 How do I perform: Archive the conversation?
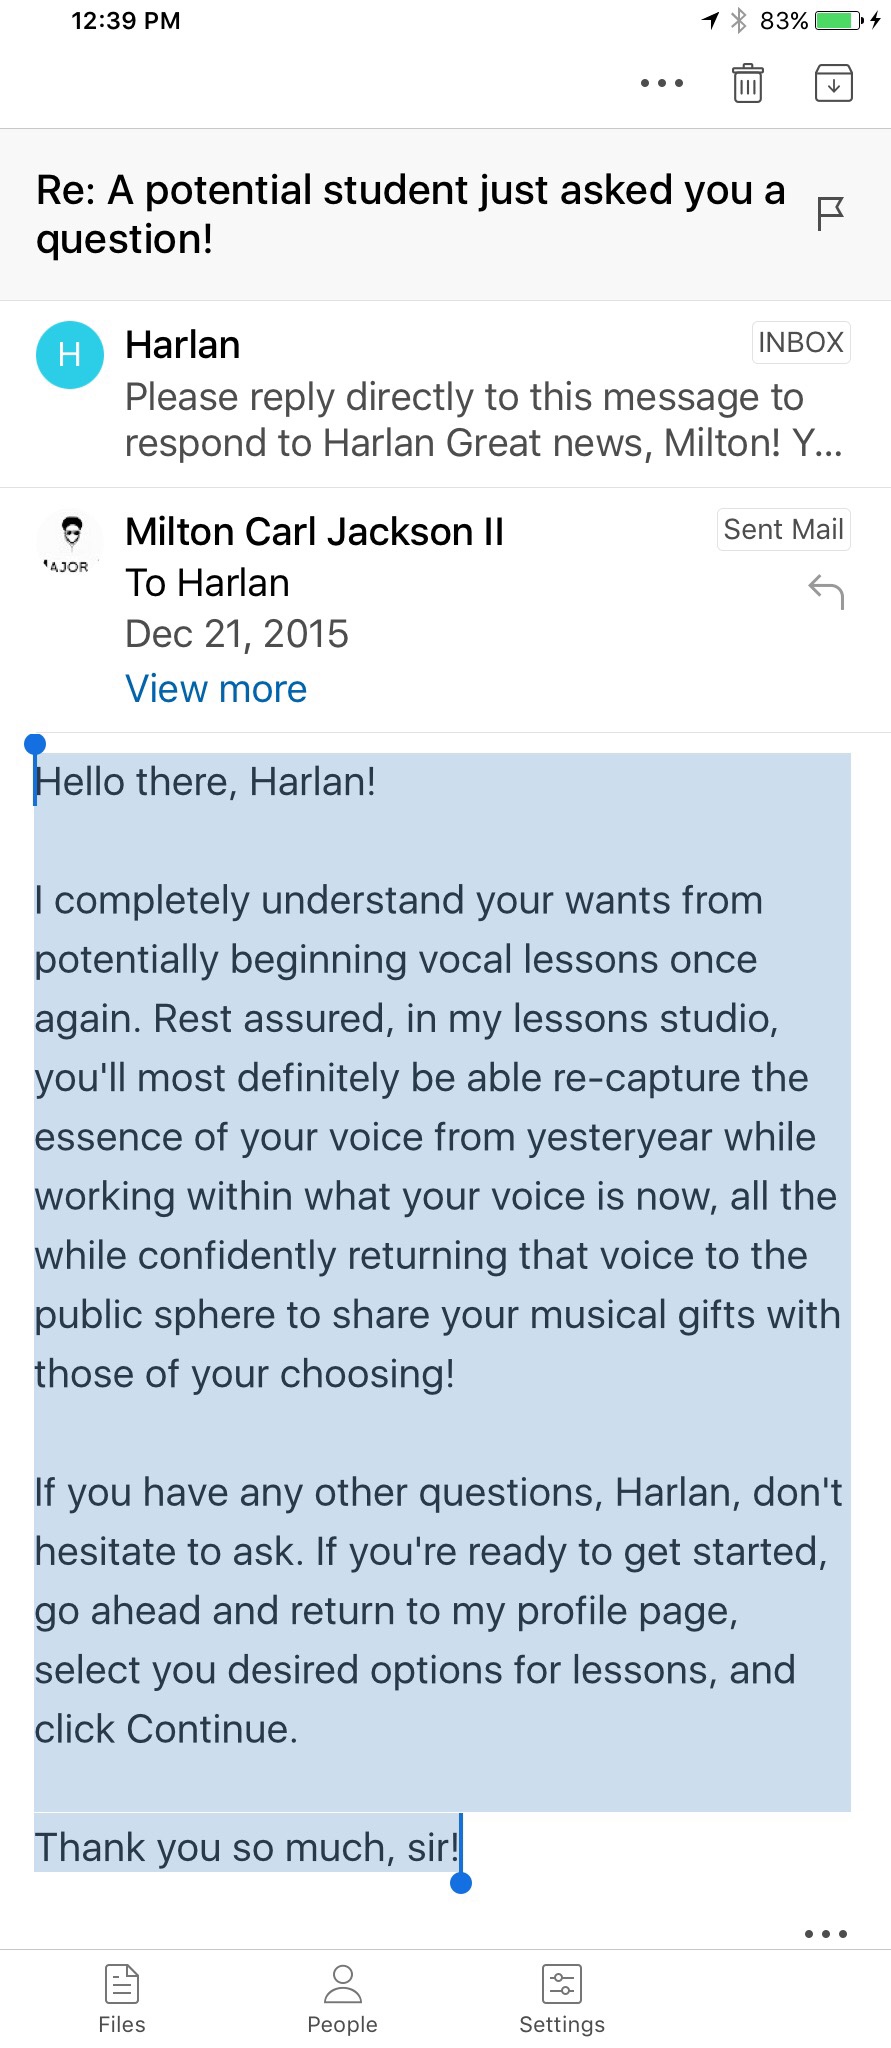(x=833, y=83)
